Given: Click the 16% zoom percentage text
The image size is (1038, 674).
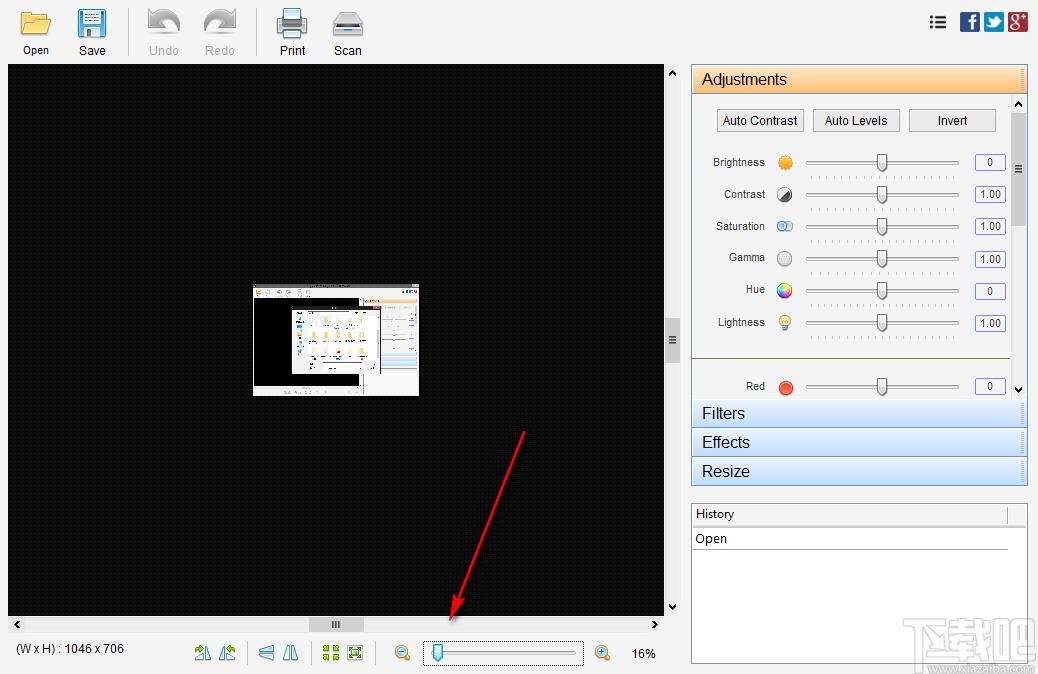Looking at the screenshot, I should 643,653.
